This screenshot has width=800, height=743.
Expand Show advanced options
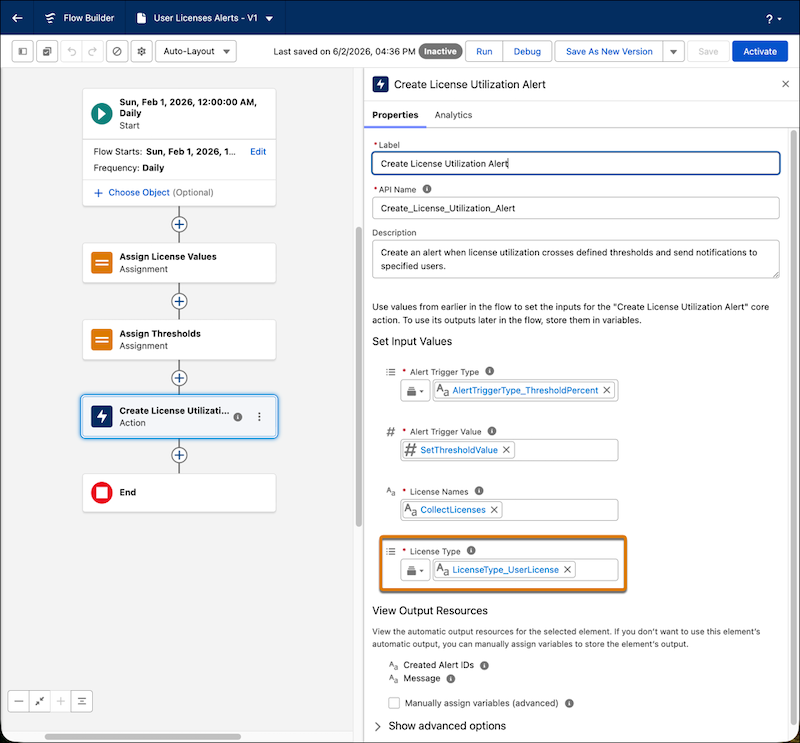click(440, 726)
